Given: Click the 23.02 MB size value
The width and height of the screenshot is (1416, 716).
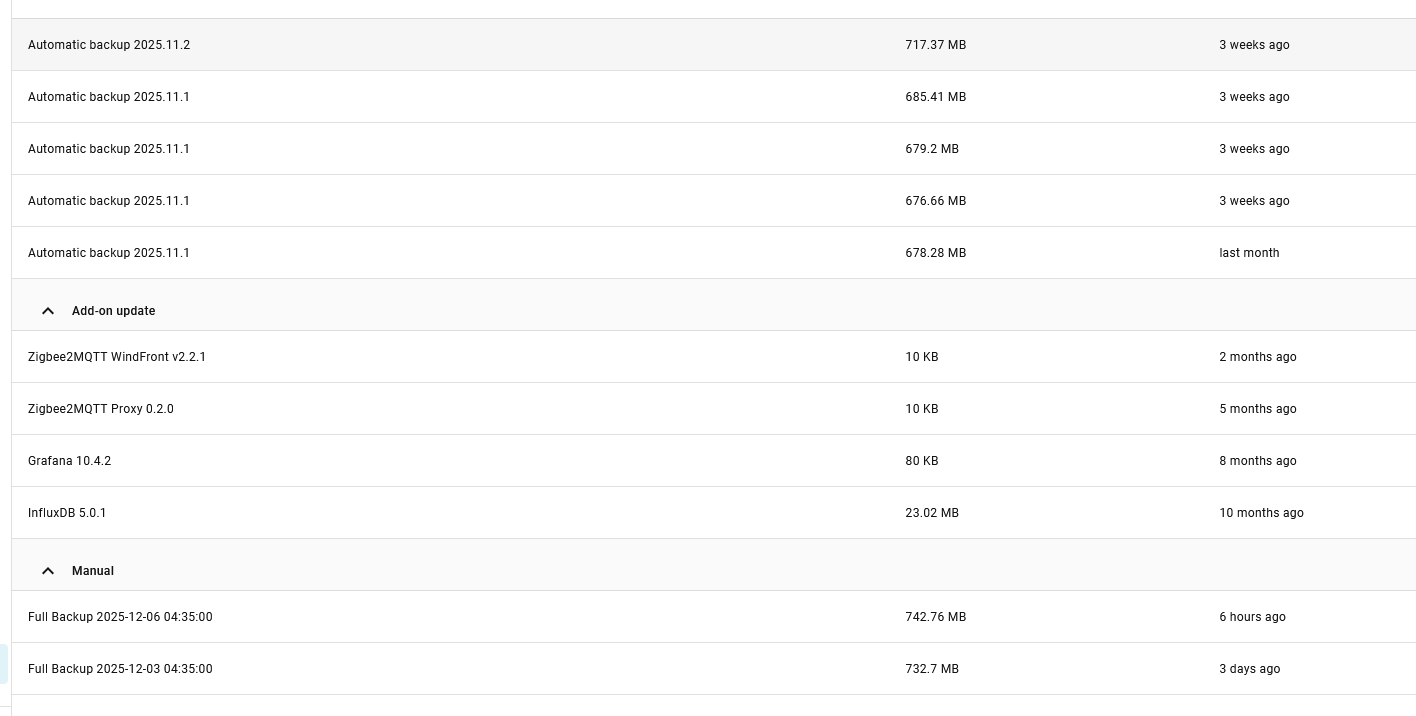Looking at the screenshot, I should (931, 513).
